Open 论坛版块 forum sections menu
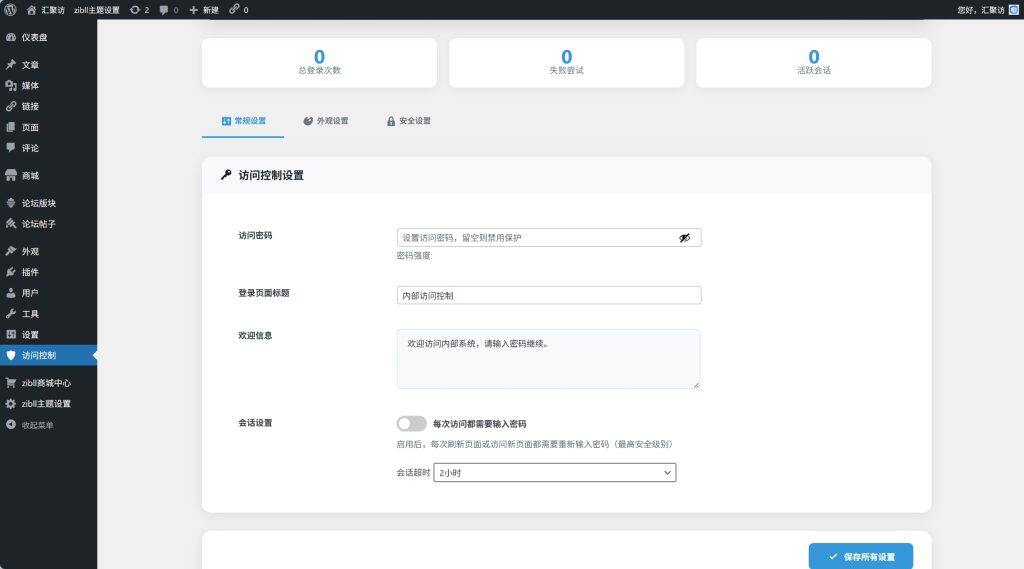This screenshot has width=1024, height=569. (x=48, y=203)
